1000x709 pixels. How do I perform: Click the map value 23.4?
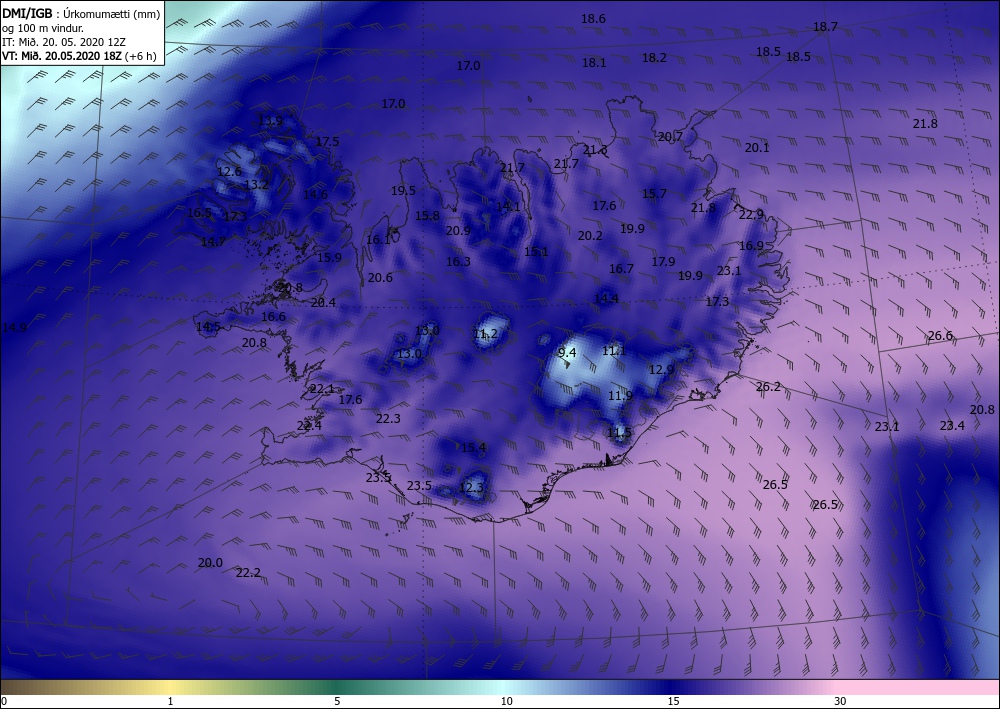pyautogui.click(x=952, y=425)
